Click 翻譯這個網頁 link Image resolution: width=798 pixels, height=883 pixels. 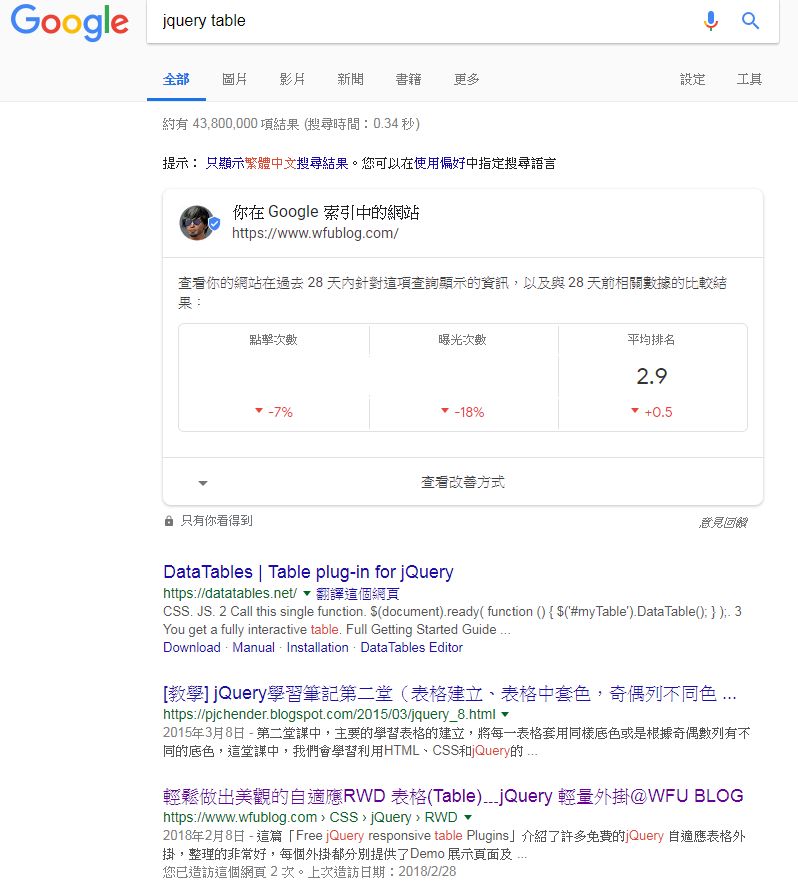358,594
